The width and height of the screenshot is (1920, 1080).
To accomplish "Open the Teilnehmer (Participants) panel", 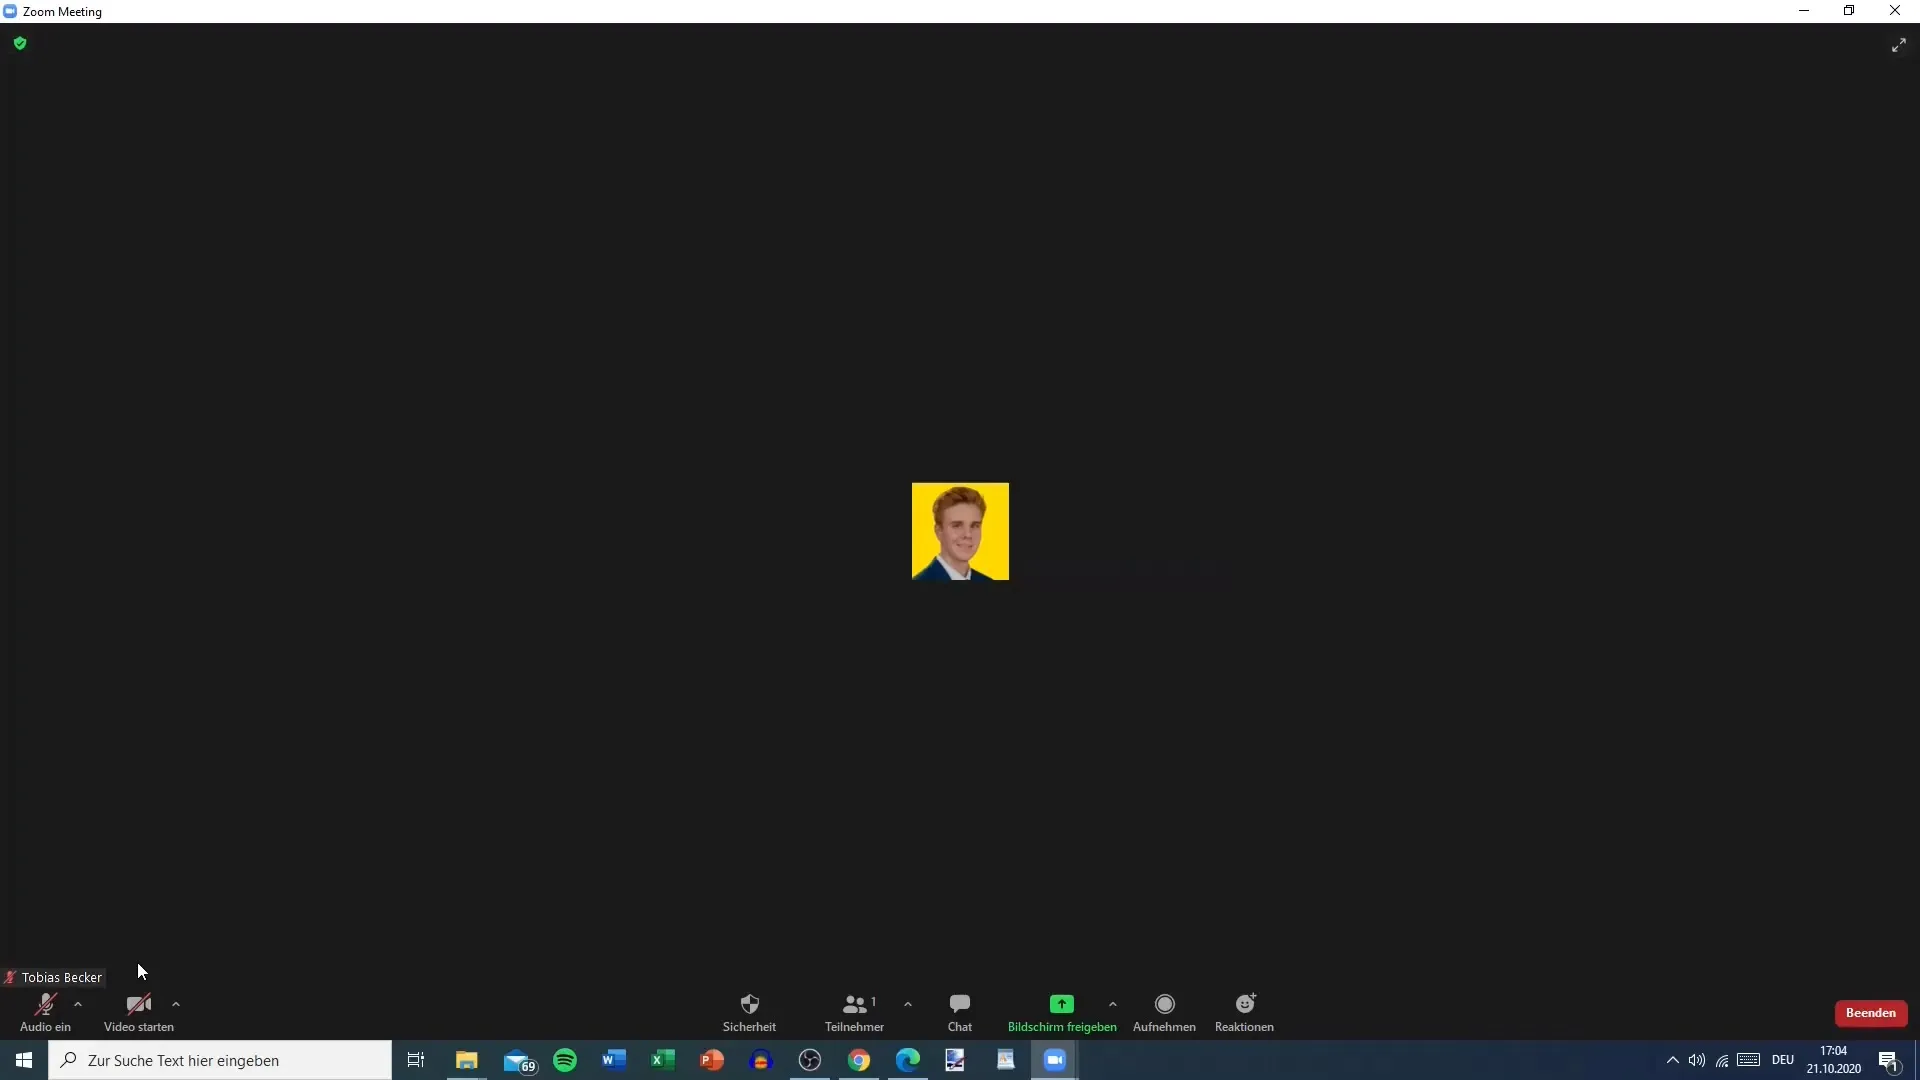I will [x=855, y=1011].
